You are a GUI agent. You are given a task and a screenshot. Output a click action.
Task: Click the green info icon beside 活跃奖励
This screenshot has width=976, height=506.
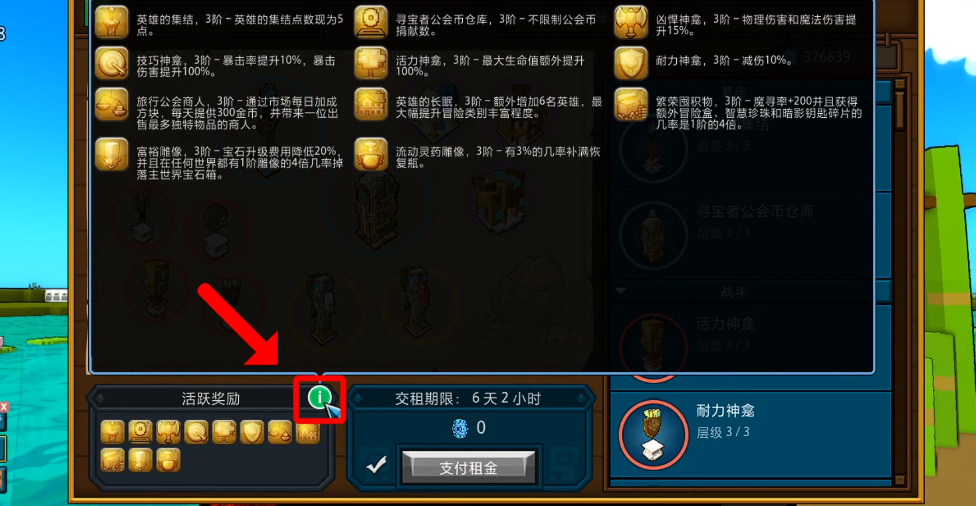point(319,397)
